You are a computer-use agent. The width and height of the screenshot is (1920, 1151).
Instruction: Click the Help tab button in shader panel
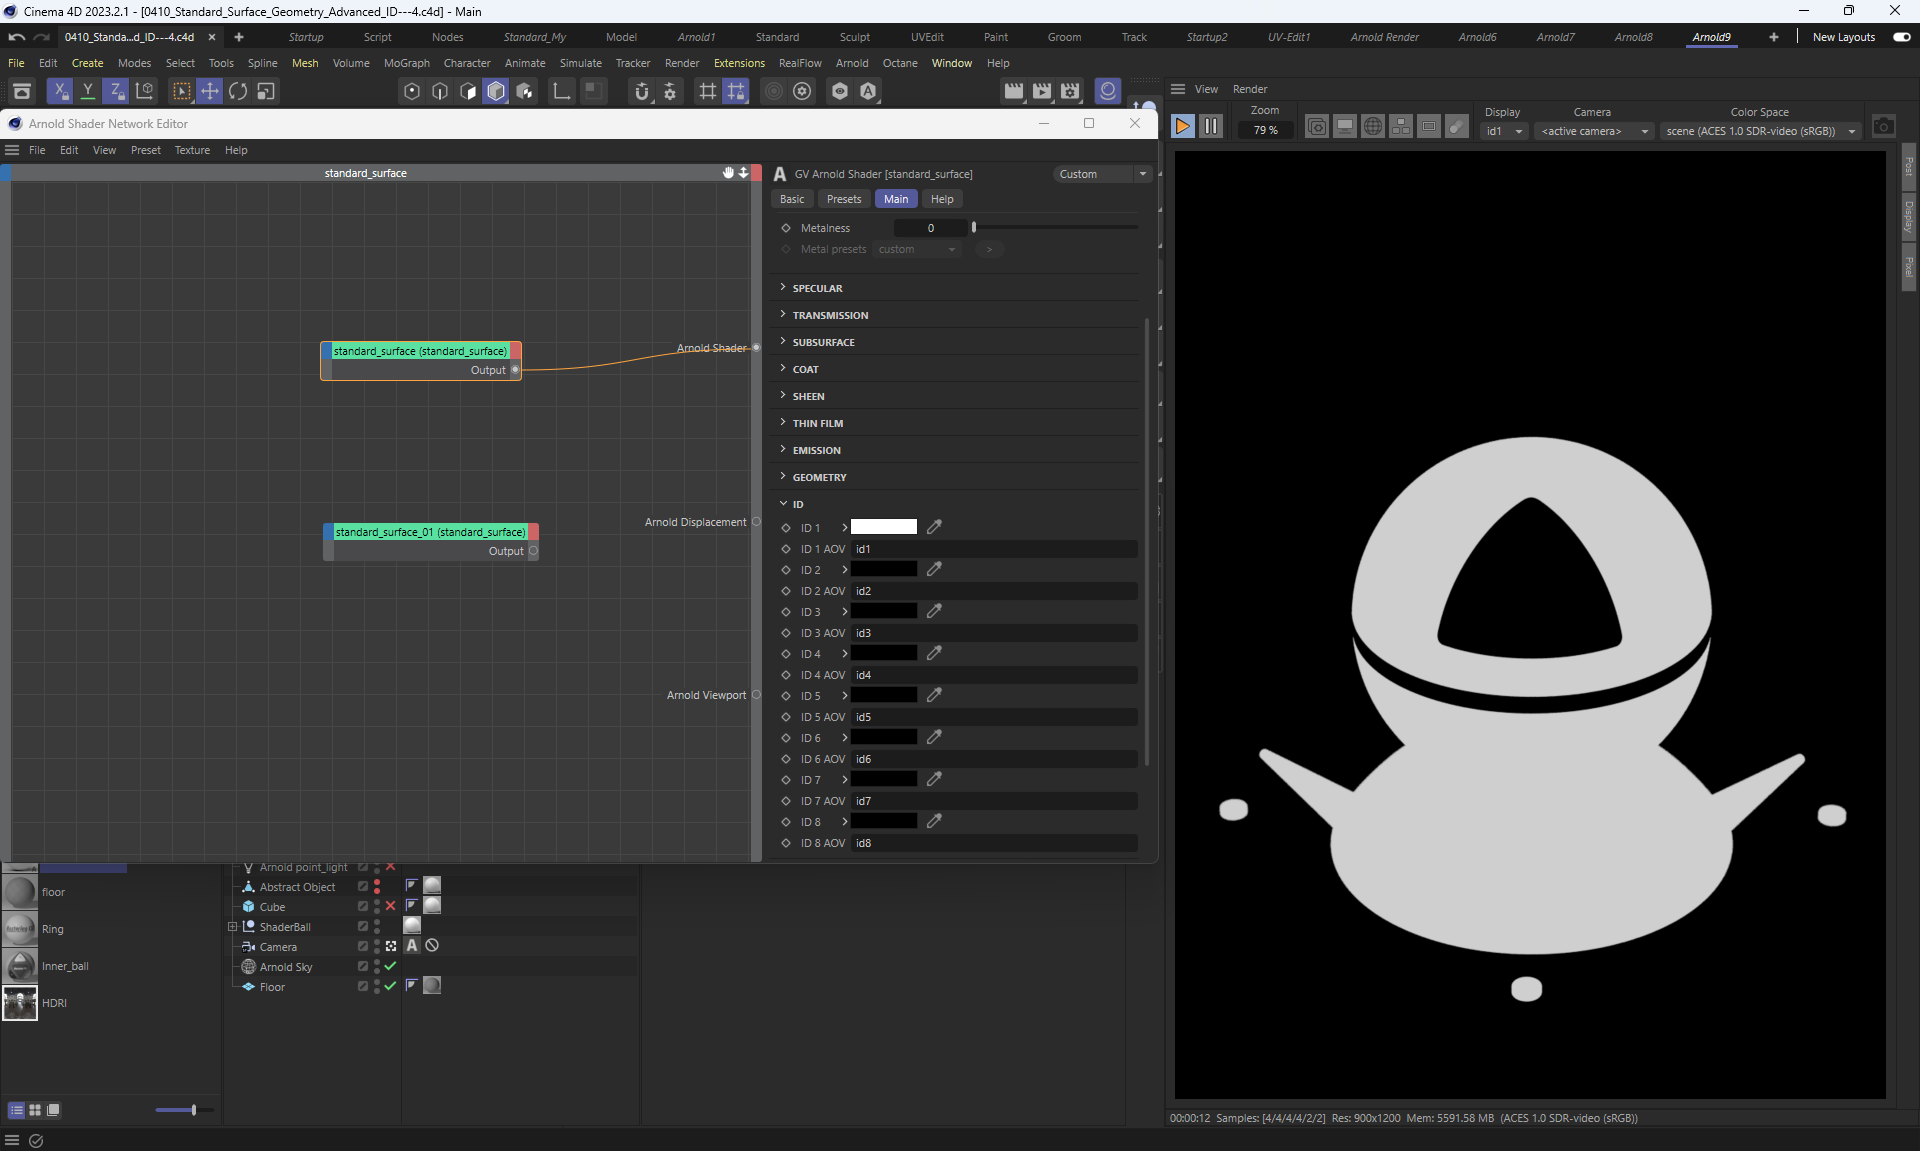pyautogui.click(x=941, y=199)
